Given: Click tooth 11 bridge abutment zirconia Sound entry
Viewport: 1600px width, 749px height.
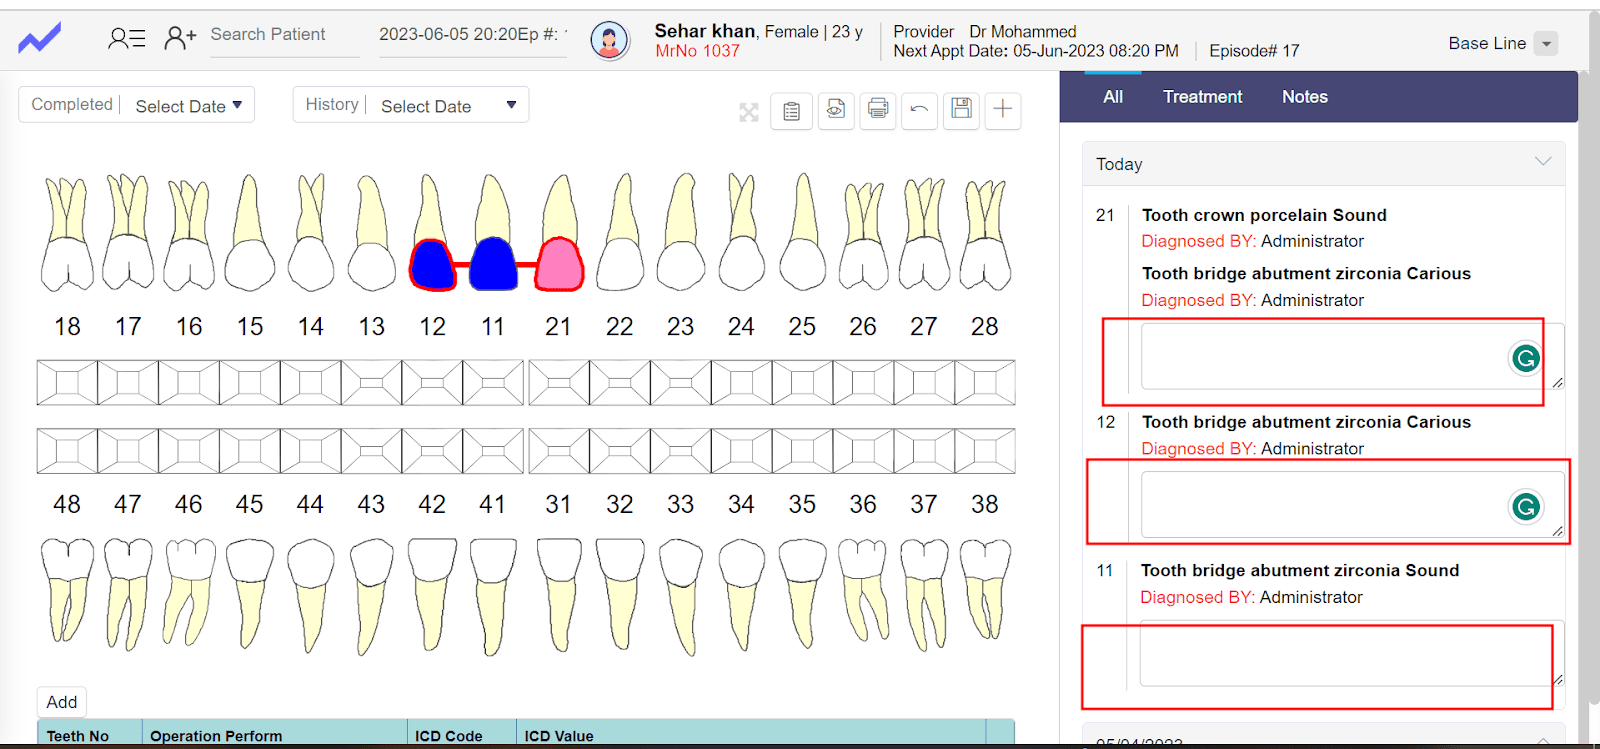Looking at the screenshot, I should (x=1300, y=570).
